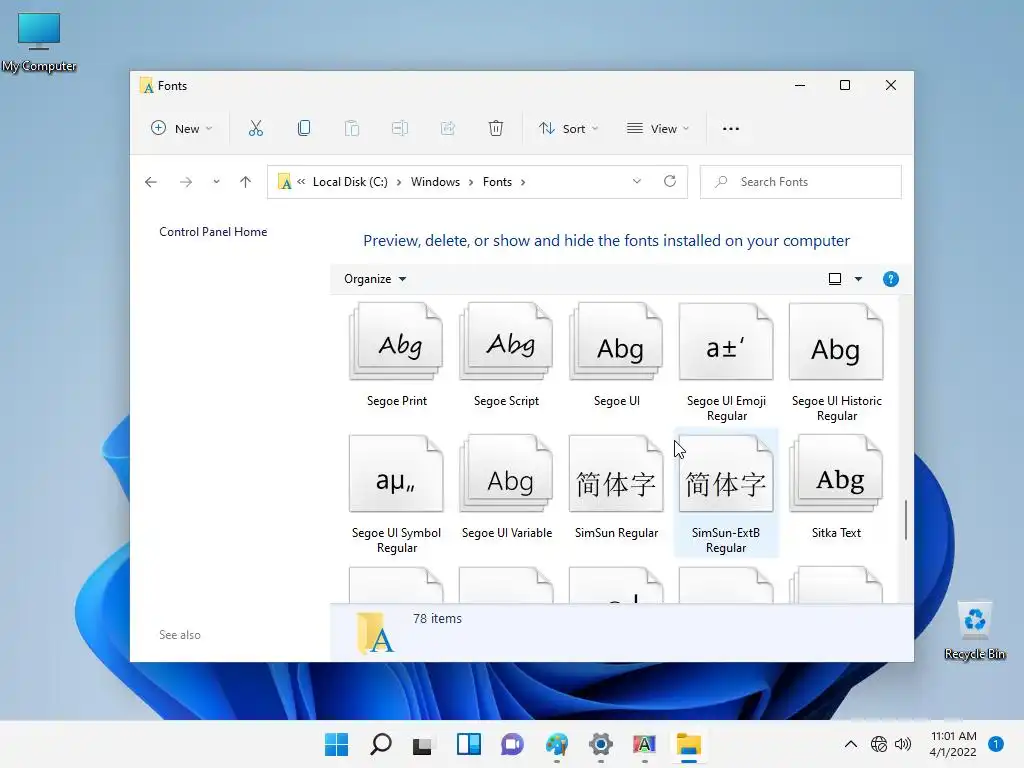Select SimSun-ExtB Regular font
The height and width of the screenshot is (768, 1024).
[x=726, y=494]
